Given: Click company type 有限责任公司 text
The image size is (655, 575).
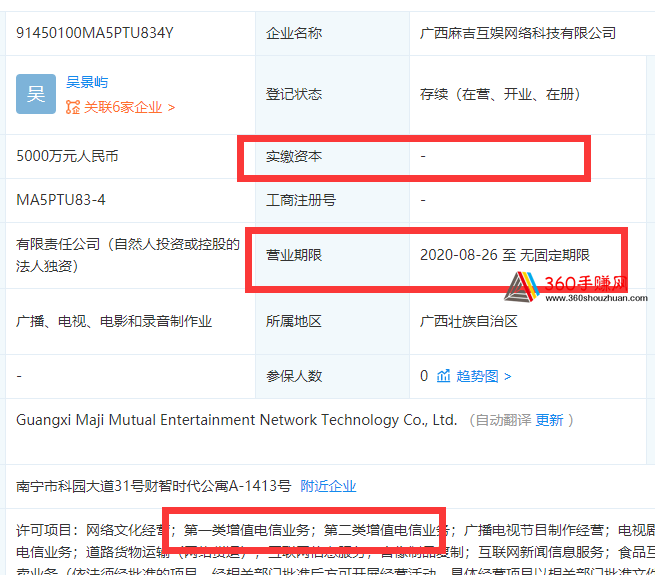Looking at the screenshot, I should pos(128,255).
